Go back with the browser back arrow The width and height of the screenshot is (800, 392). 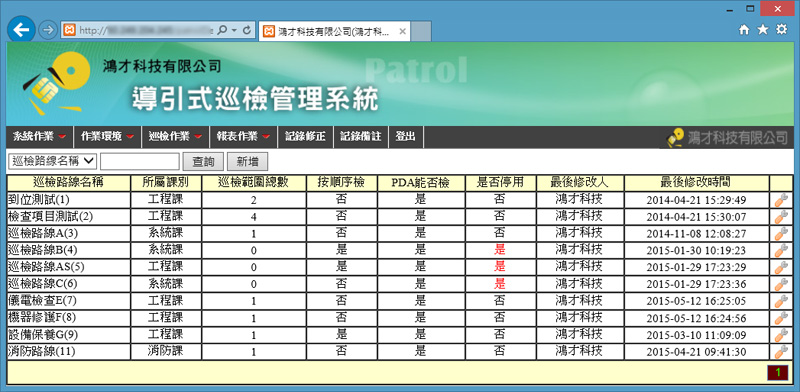click(x=21, y=30)
